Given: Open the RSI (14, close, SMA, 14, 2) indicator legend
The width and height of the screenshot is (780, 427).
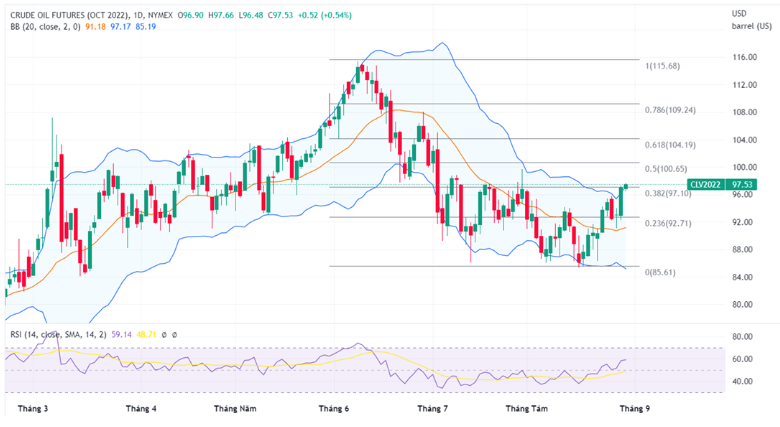Looking at the screenshot, I should 58,334.
